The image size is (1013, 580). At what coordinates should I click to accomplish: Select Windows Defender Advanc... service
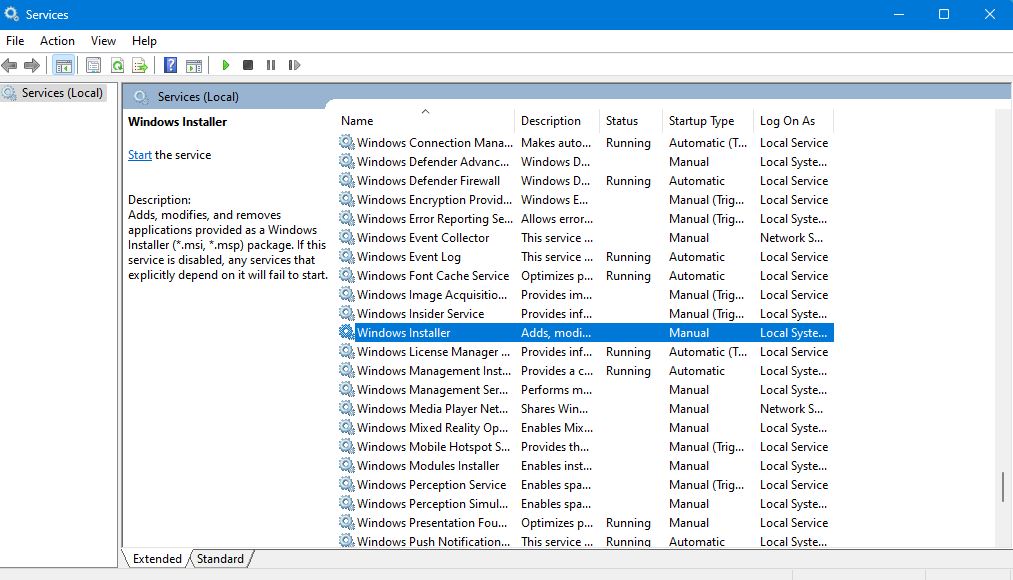(x=433, y=162)
